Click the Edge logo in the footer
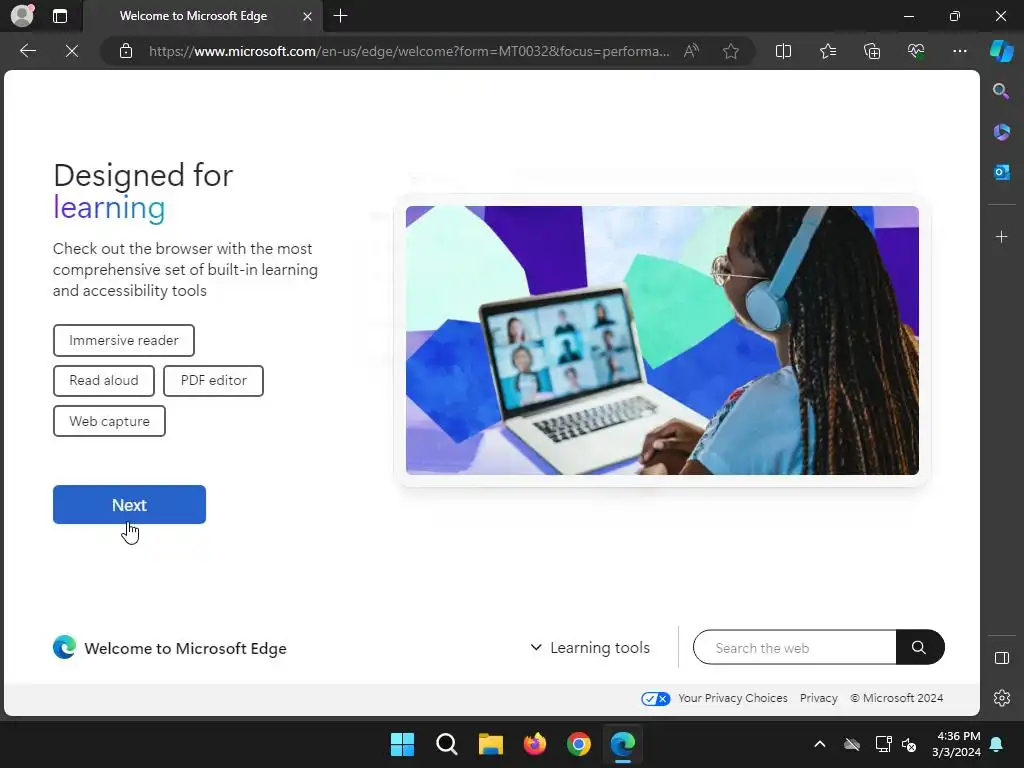The width and height of the screenshot is (1024, 768). (x=64, y=647)
